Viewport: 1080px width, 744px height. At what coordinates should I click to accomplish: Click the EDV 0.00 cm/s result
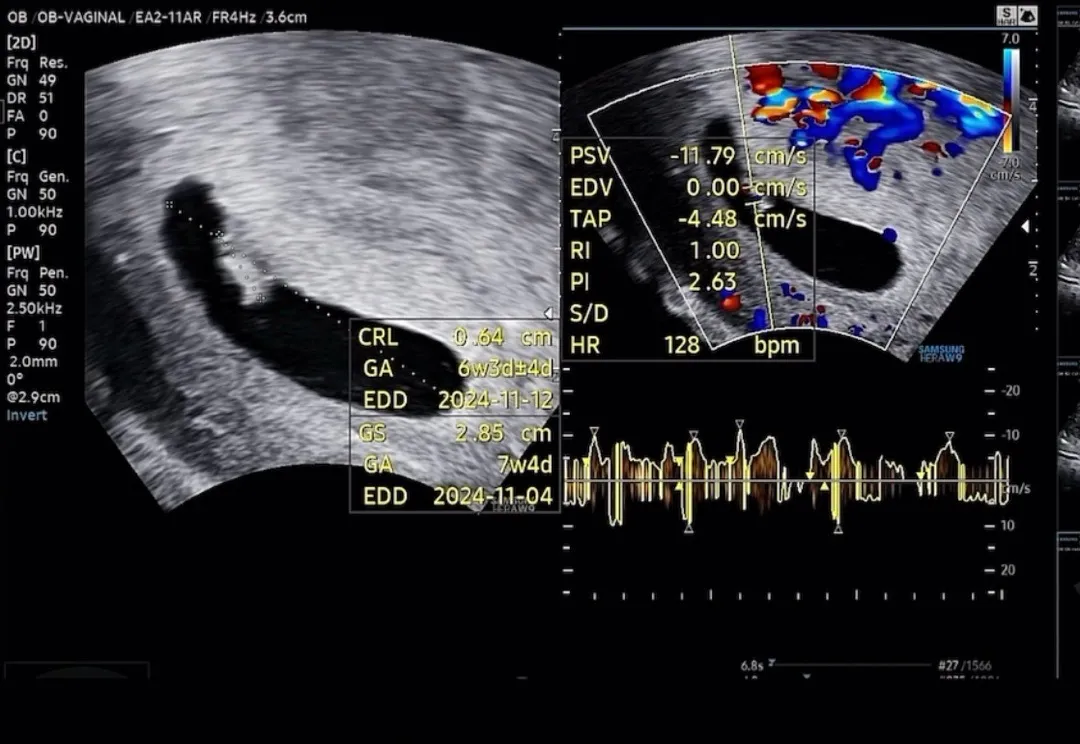688,188
